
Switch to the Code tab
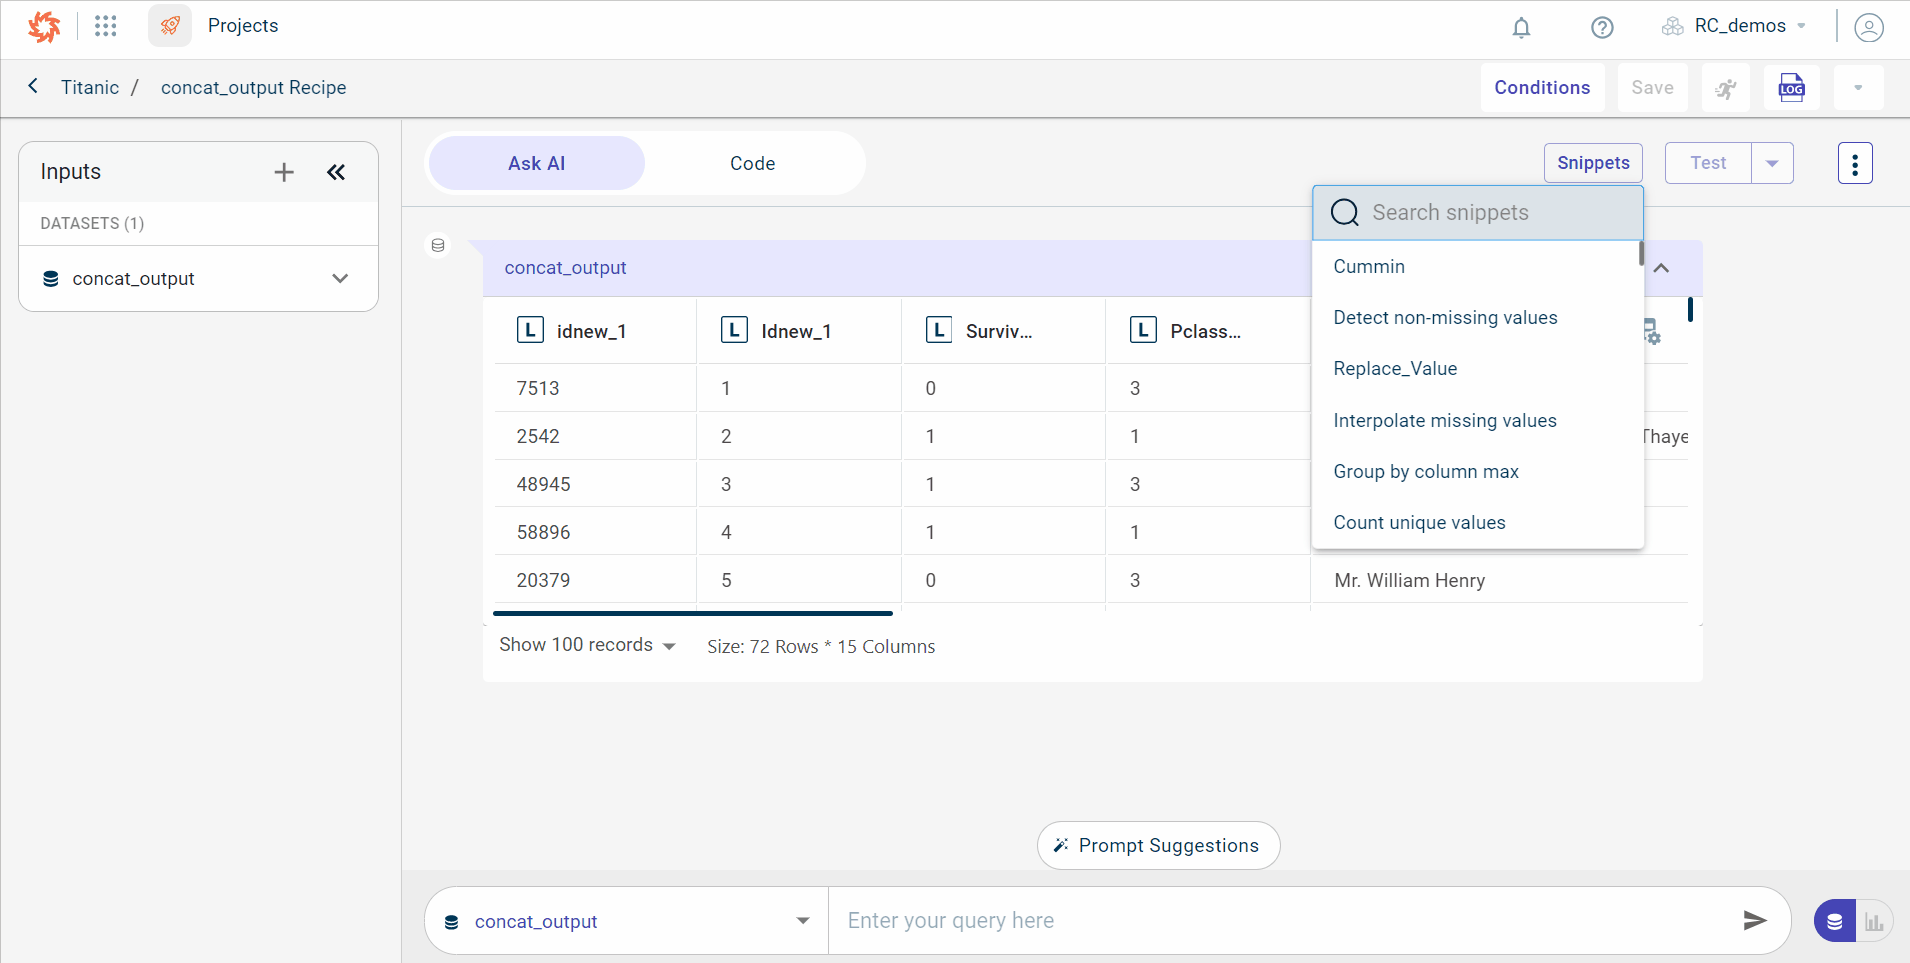tap(752, 163)
